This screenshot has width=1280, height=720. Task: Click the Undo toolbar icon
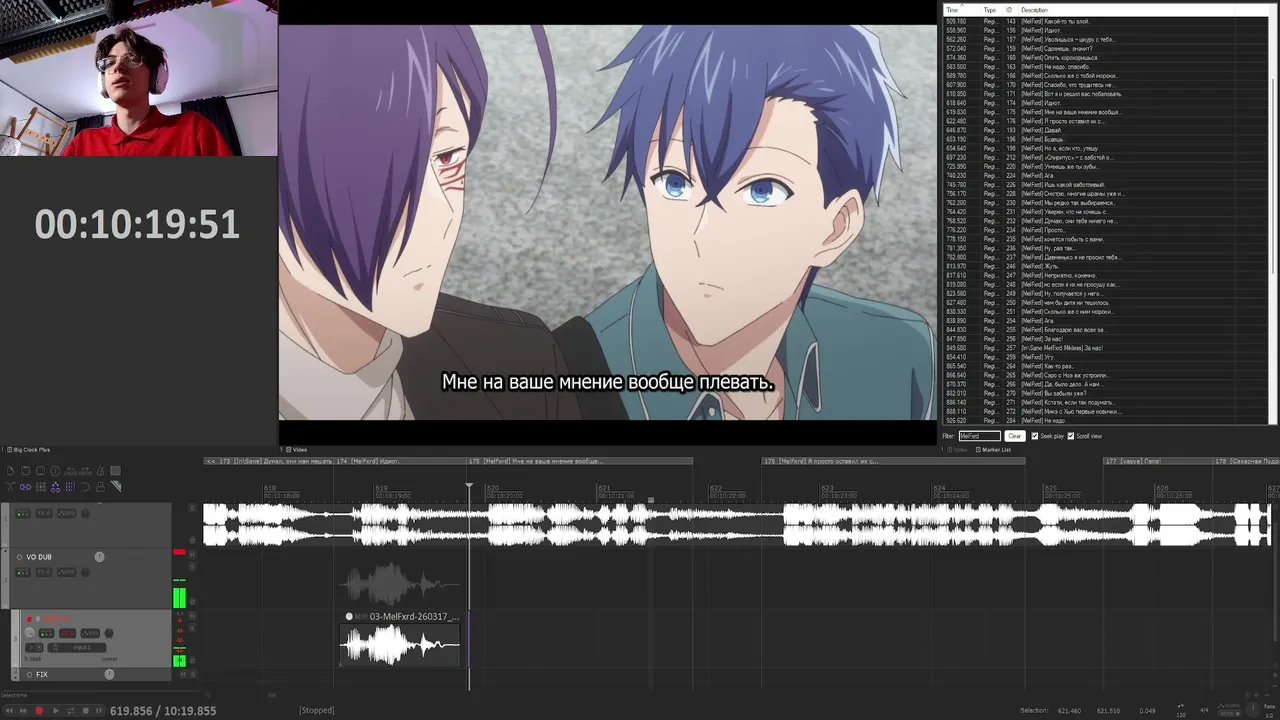(x=70, y=471)
